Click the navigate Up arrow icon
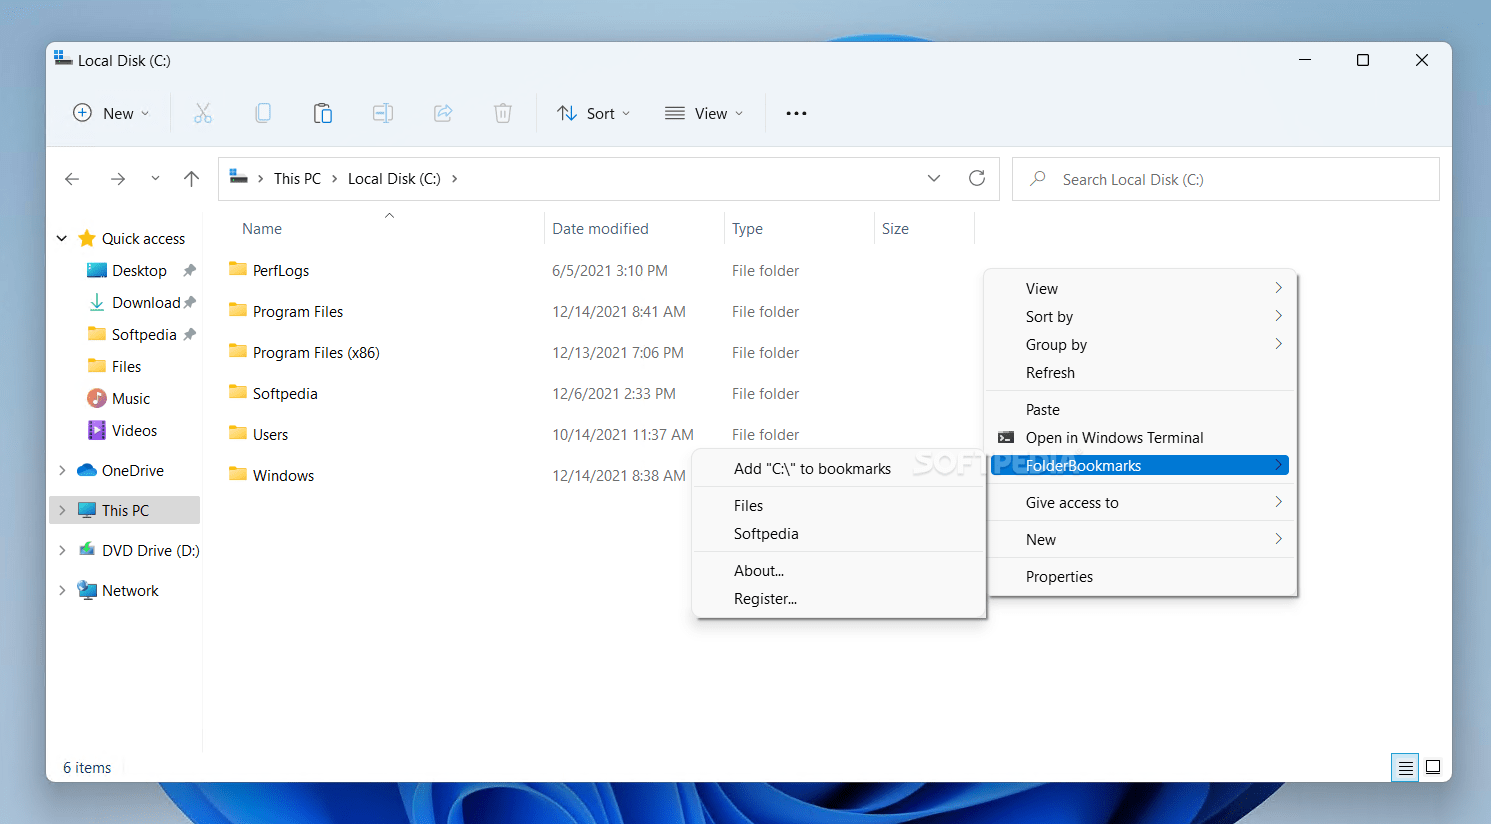Image resolution: width=1491 pixels, height=824 pixels. tap(191, 178)
